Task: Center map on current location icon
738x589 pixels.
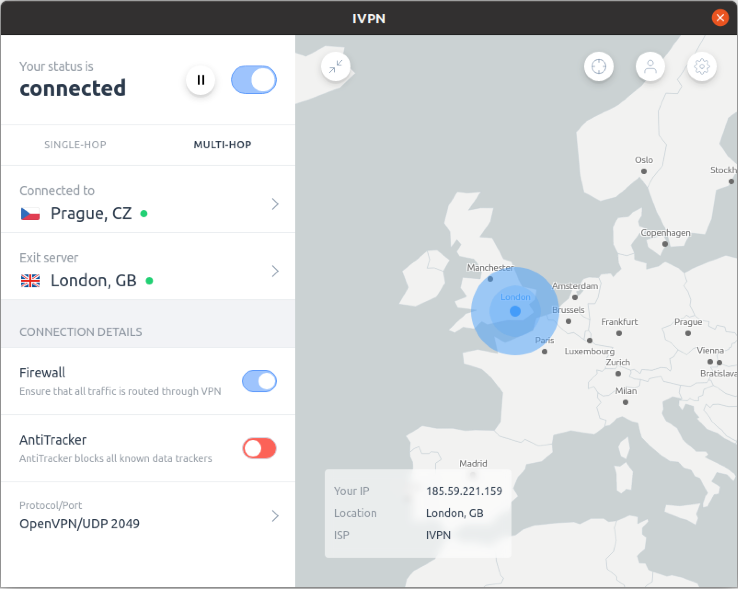Action: 599,66
